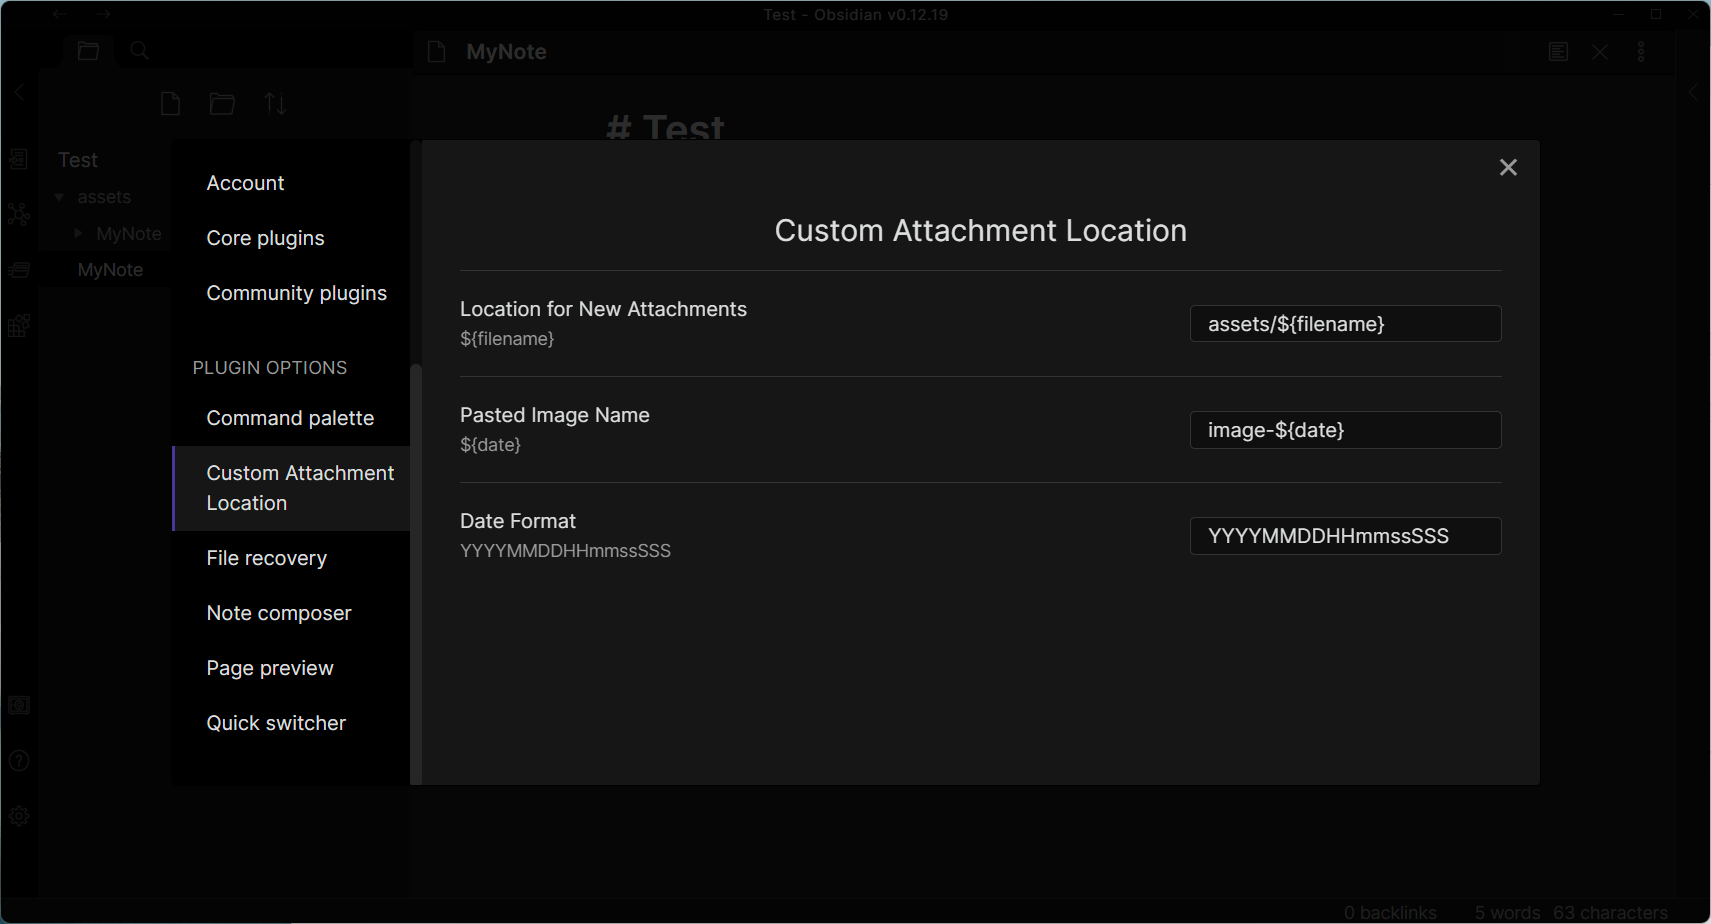Image resolution: width=1711 pixels, height=924 pixels.
Task: Click the 0 backlinks status bar entry
Action: [x=1390, y=912]
